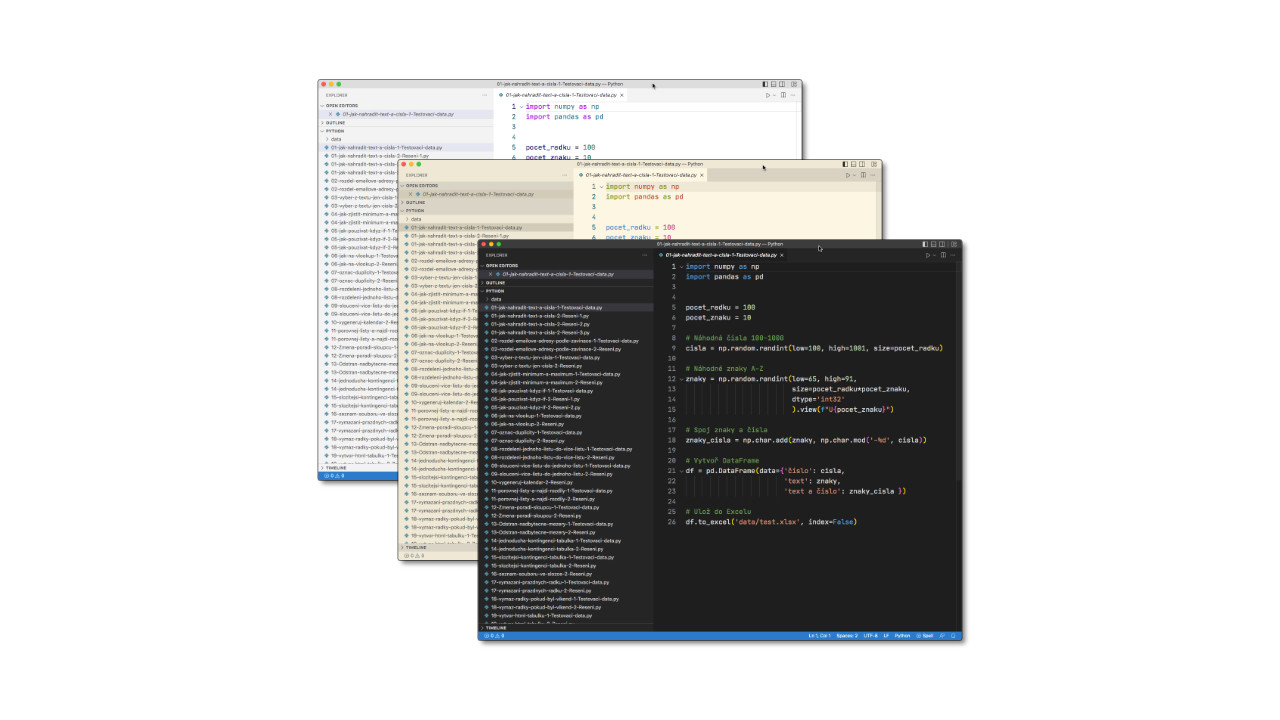Open Explorer more actions in dark window
Screen dimensions: 1280x720
pos(643,255)
